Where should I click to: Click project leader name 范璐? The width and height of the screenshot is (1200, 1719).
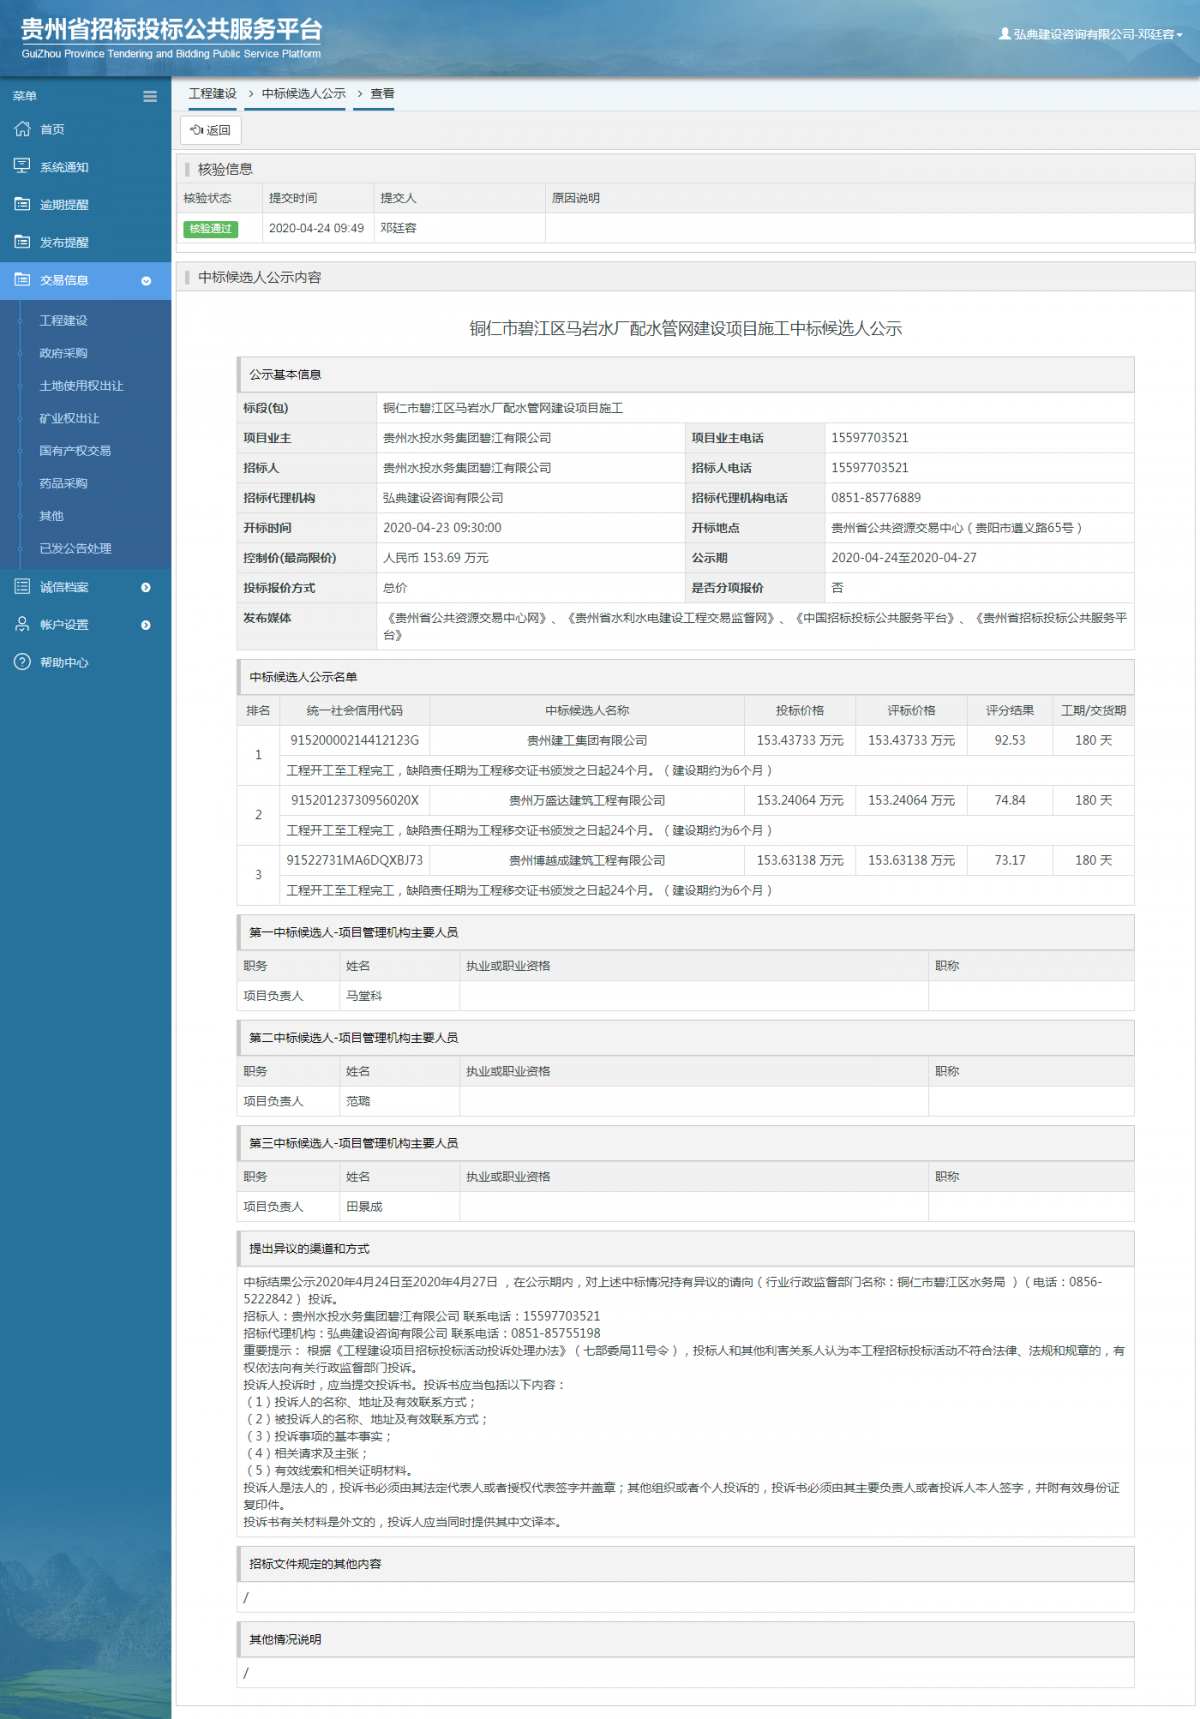point(358,1101)
